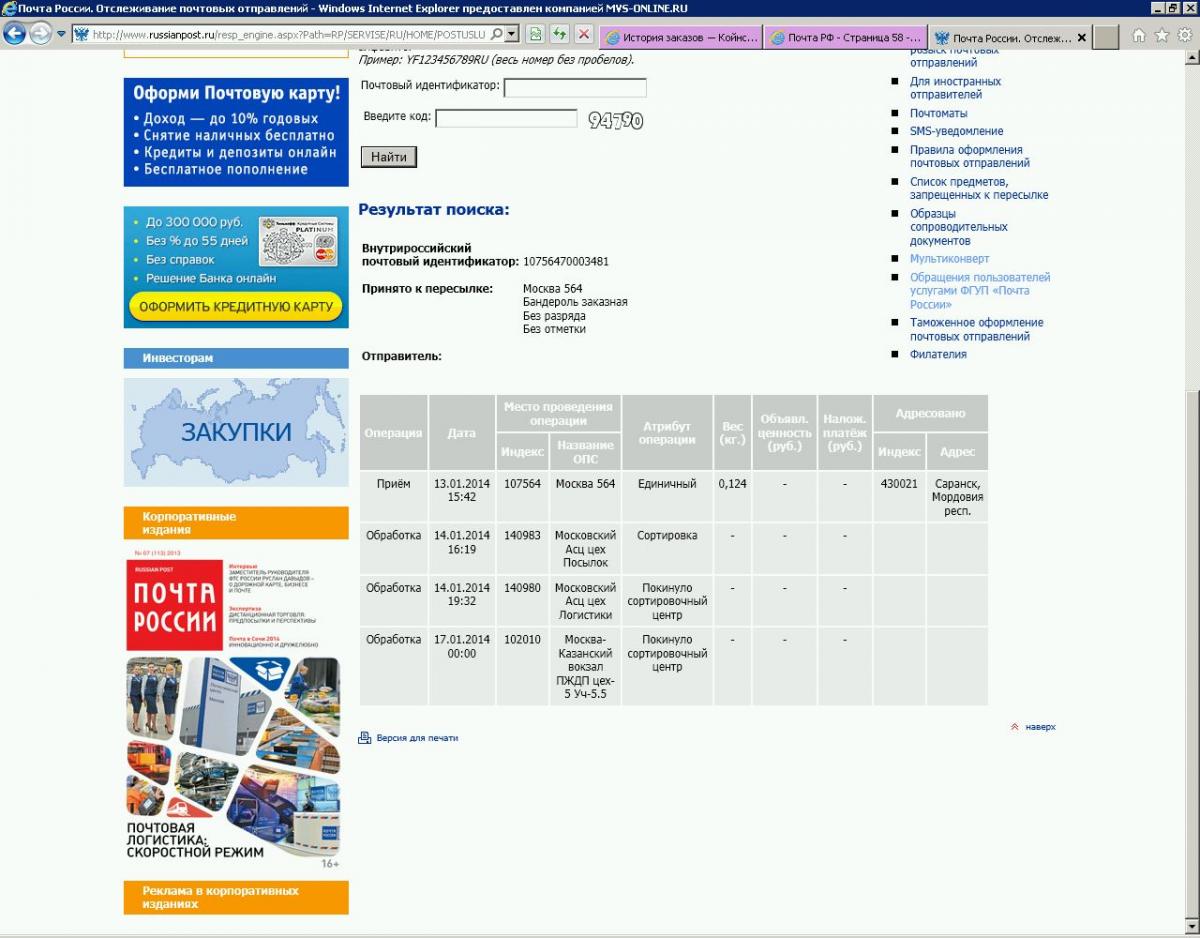Open the "ЗАКУПКИ" map banner
The width and height of the screenshot is (1200, 938).
pos(236,432)
